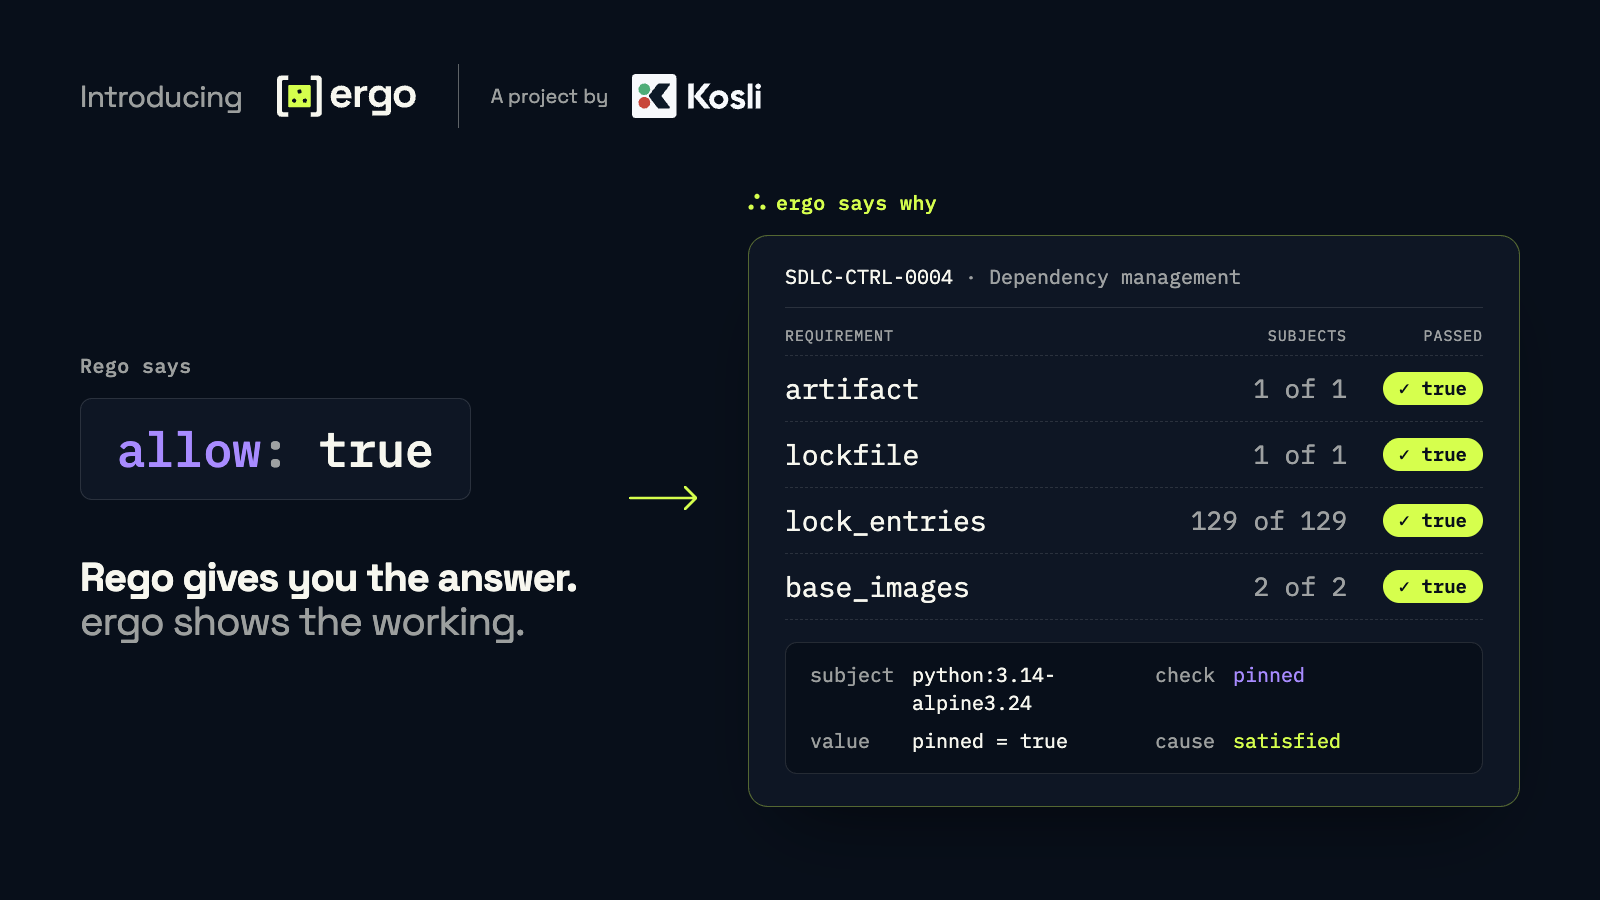Click the Dependency management title
The image size is (1600, 900).
coord(1114,277)
